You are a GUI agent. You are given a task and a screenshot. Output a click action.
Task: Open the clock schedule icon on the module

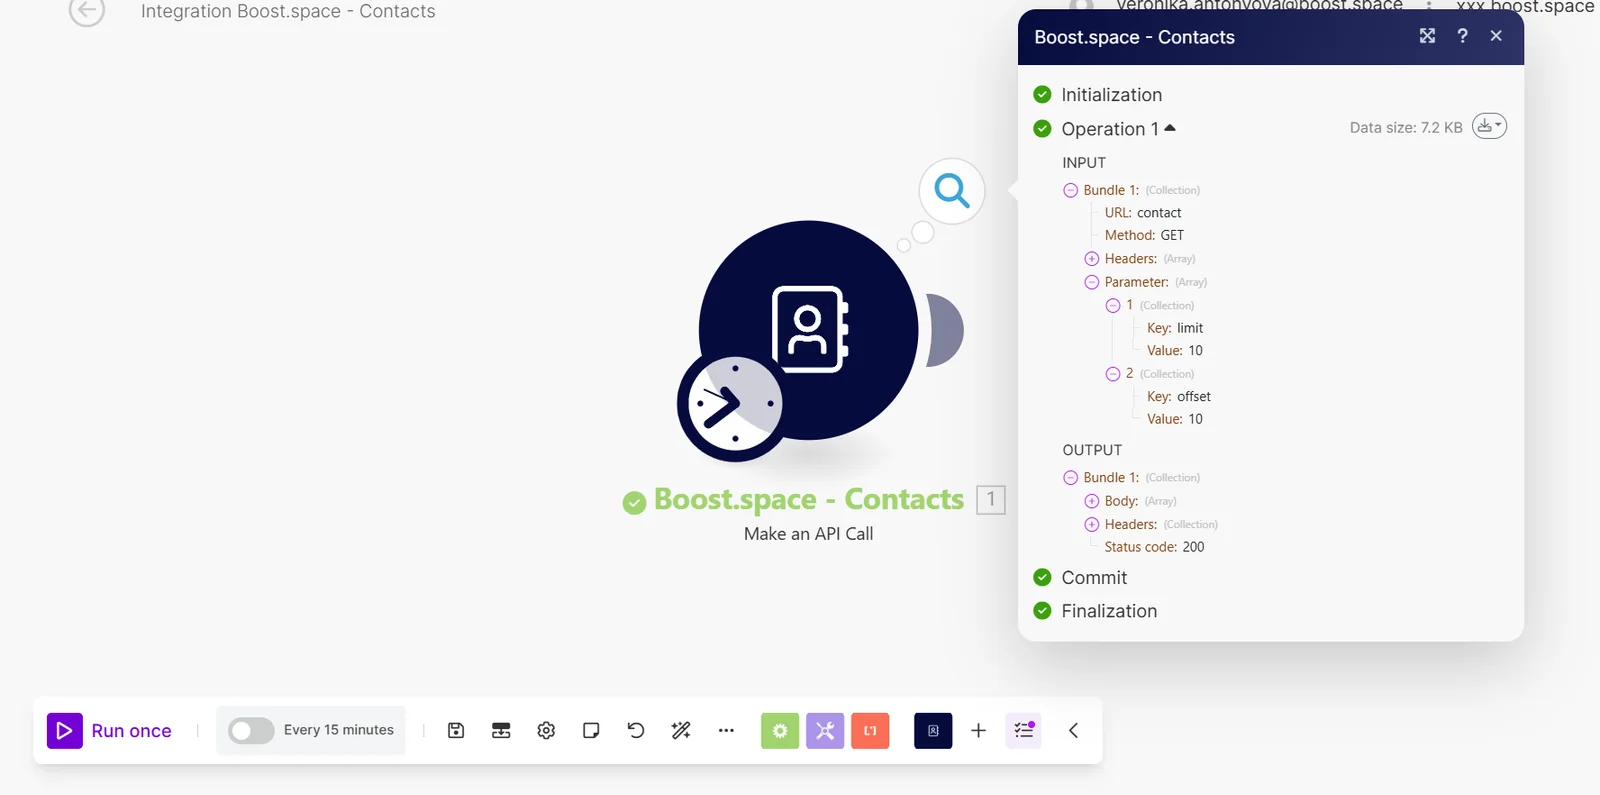tap(735, 404)
